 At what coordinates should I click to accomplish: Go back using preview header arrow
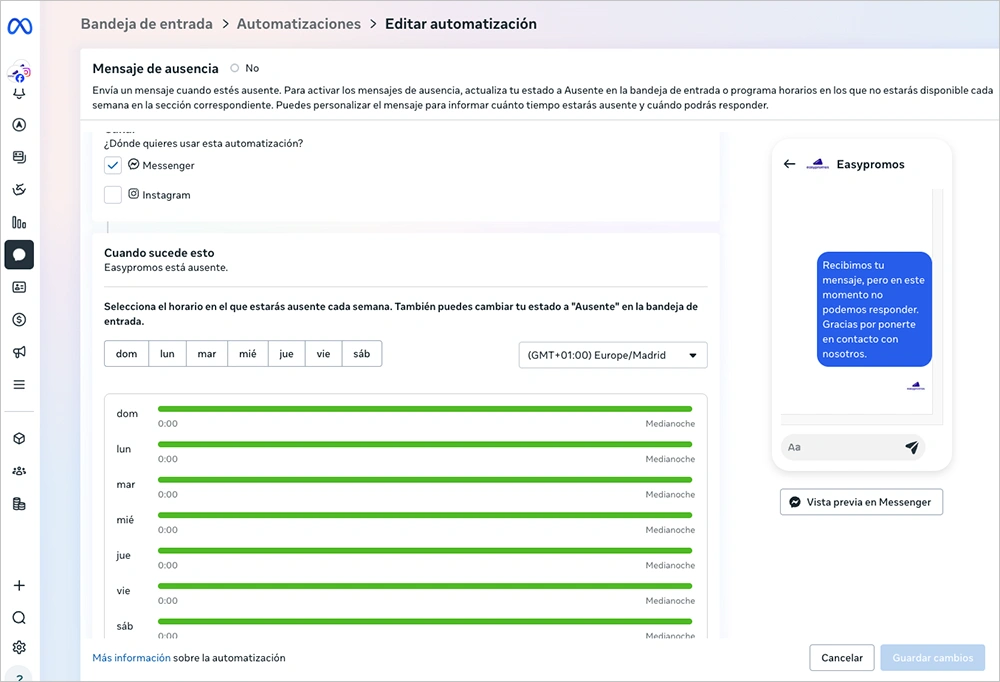click(x=789, y=164)
